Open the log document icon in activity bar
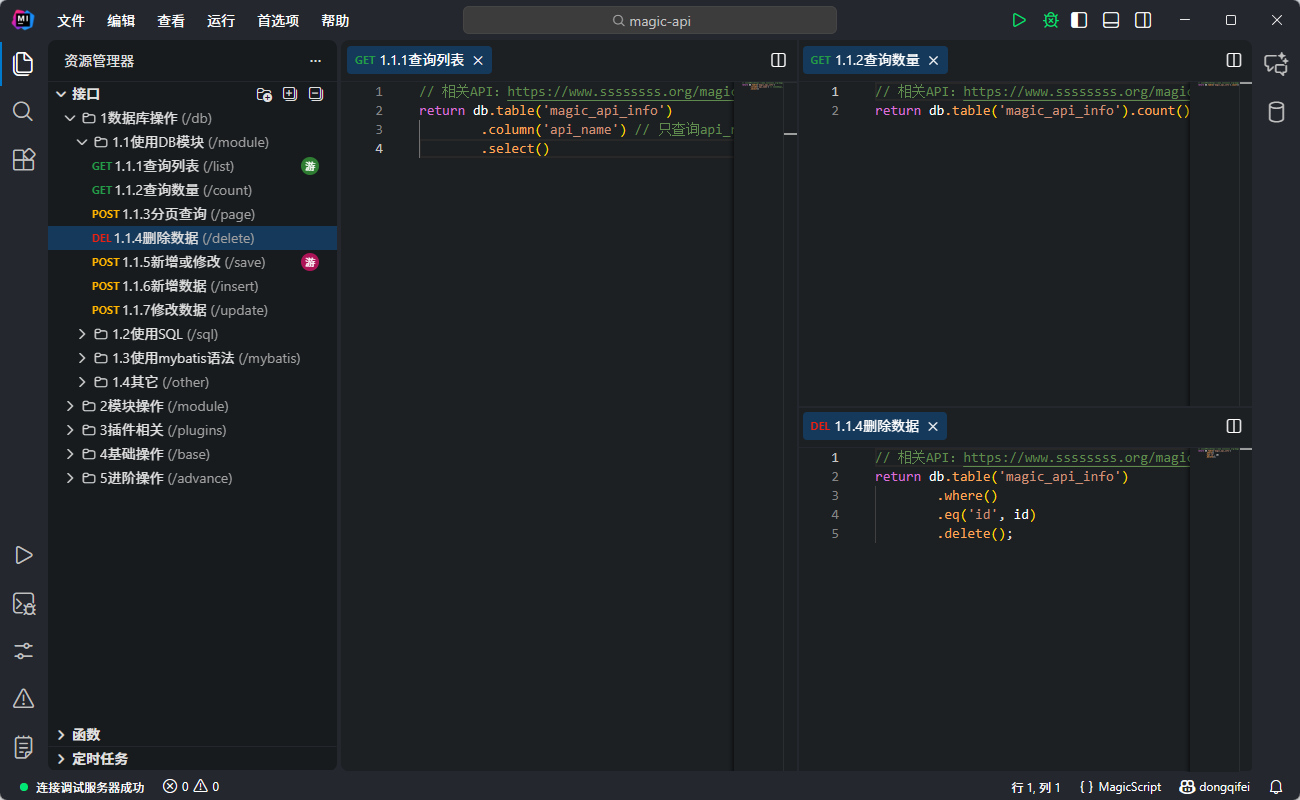This screenshot has height=800, width=1300. (x=24, y=746)
